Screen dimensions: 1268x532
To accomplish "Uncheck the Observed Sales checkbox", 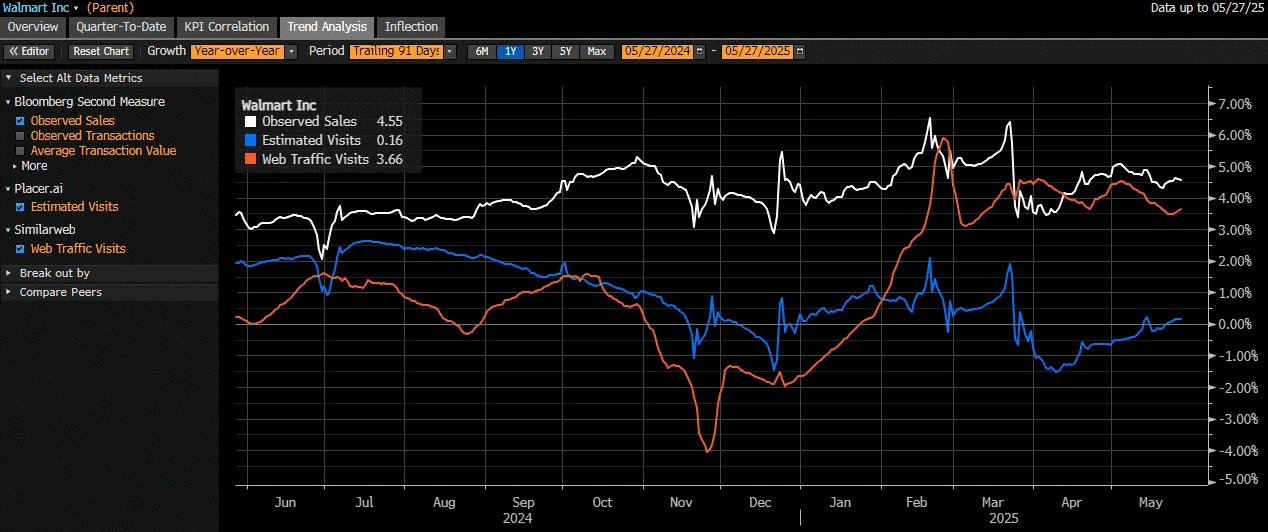I will click(20, 121).
